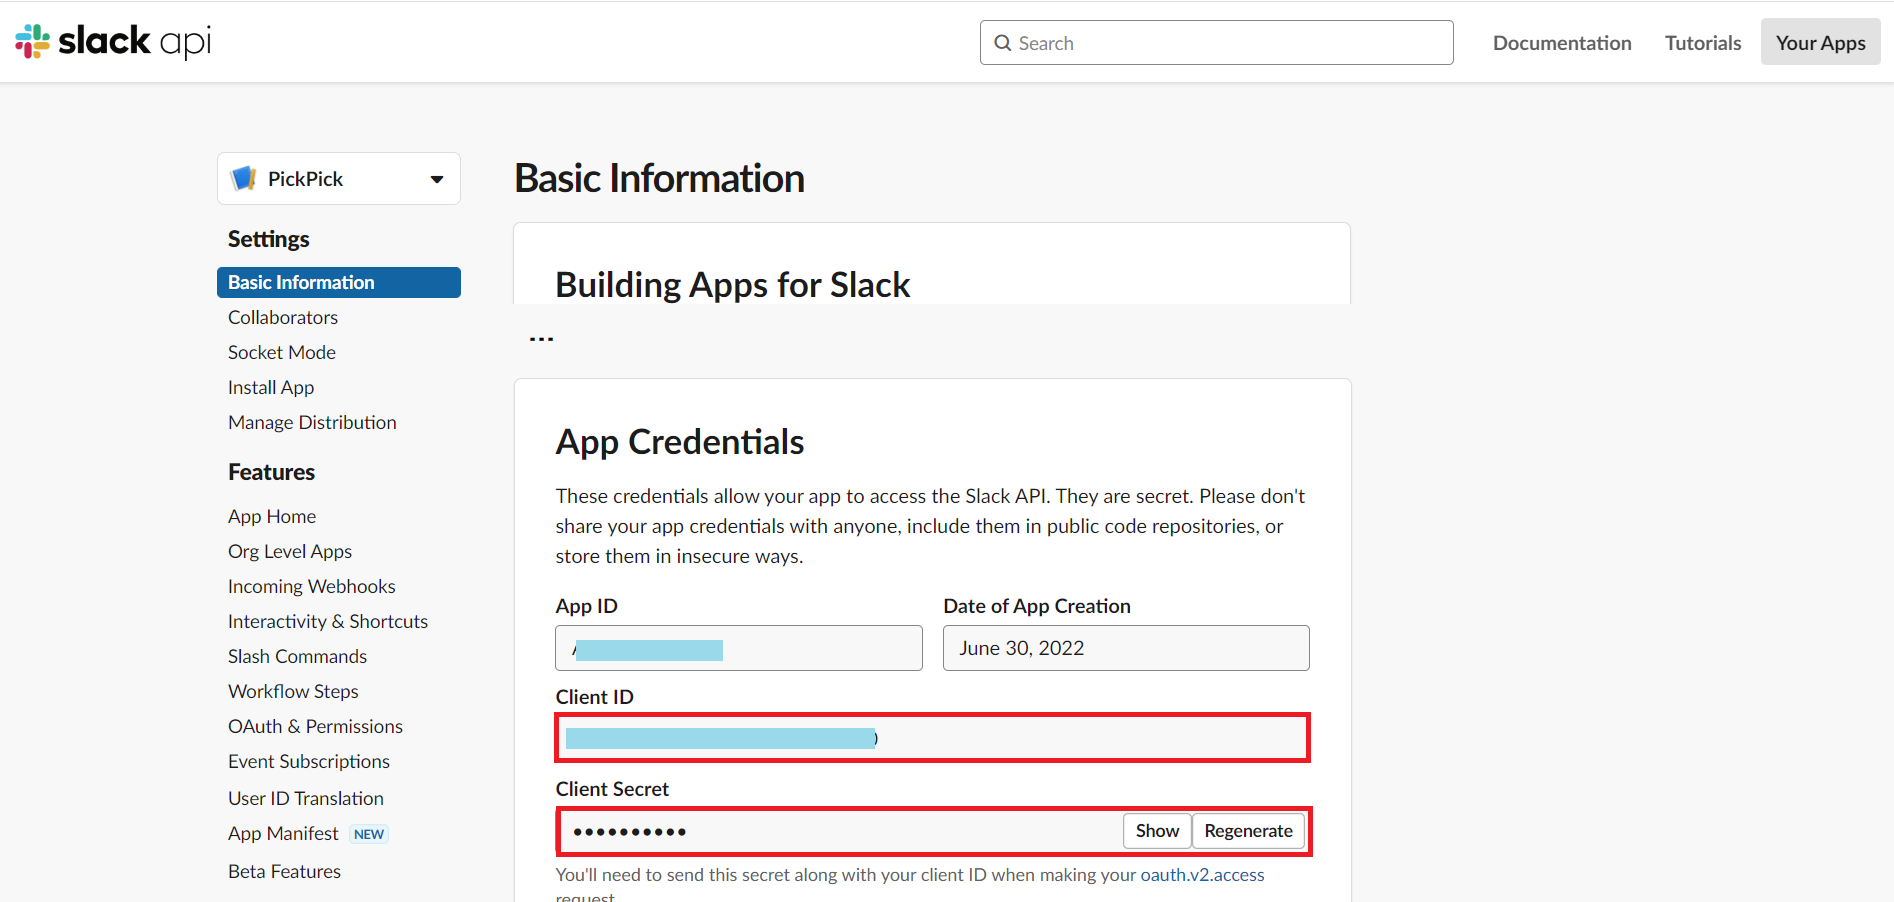Open Beta Features page
1894x902 pixels.
(284, 871)
